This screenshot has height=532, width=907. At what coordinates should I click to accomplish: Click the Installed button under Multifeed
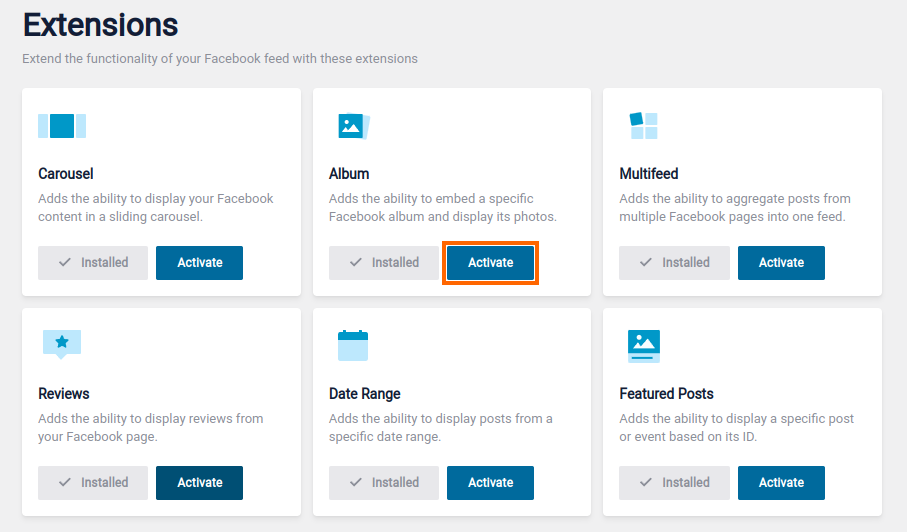coord(674,263)
